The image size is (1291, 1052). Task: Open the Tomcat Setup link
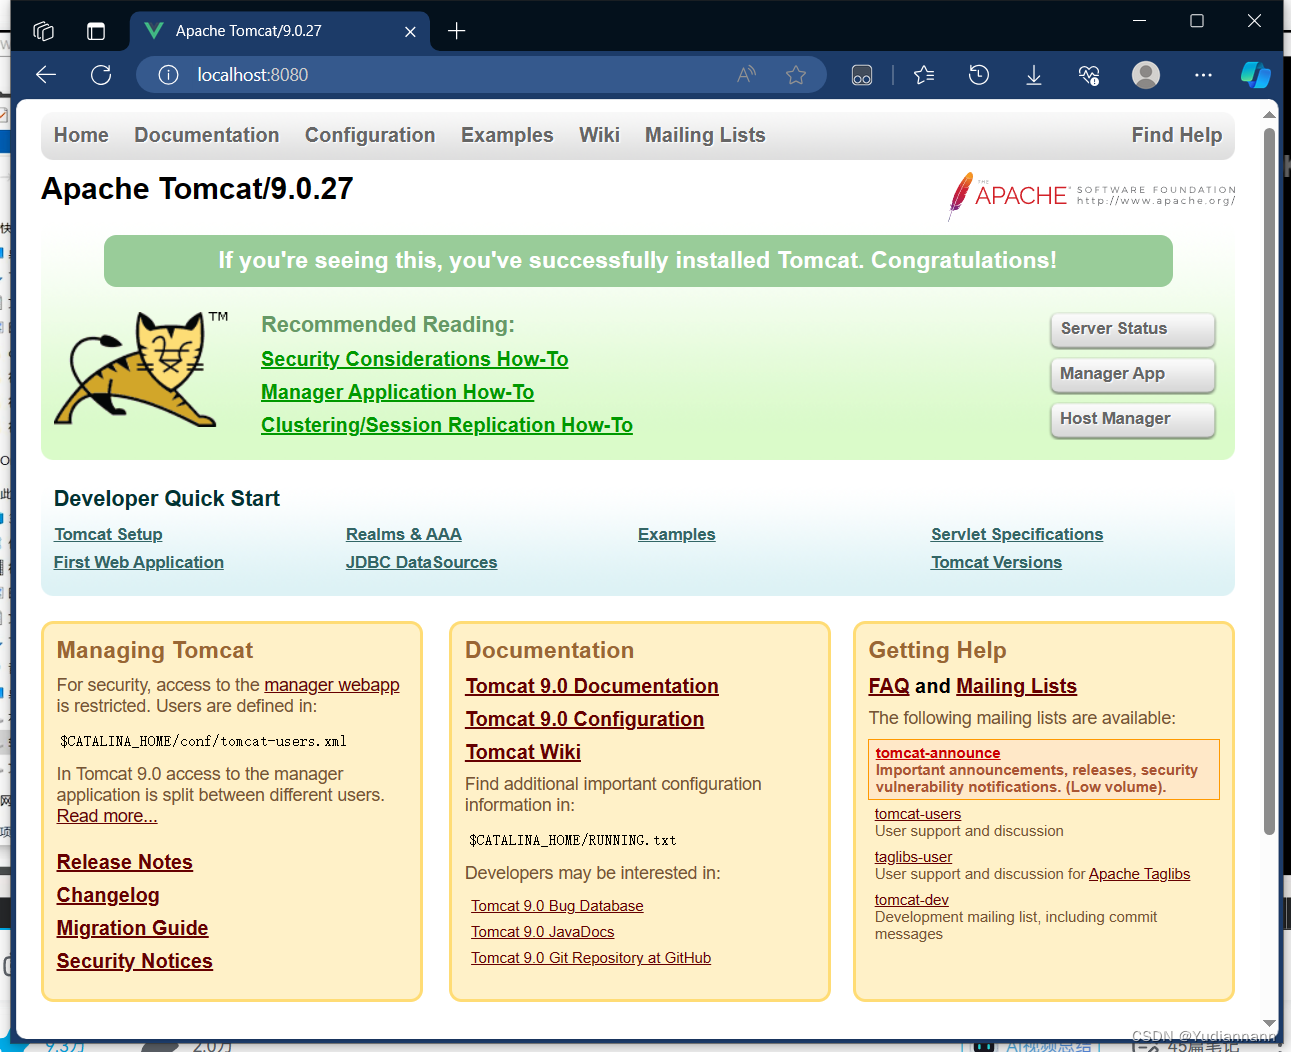[x=108, y=534]
